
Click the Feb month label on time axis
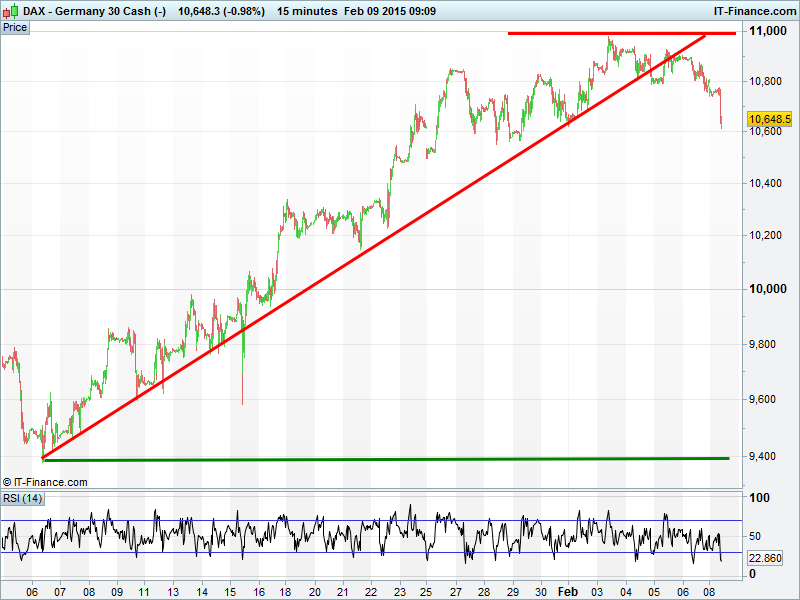click(568, 591)
